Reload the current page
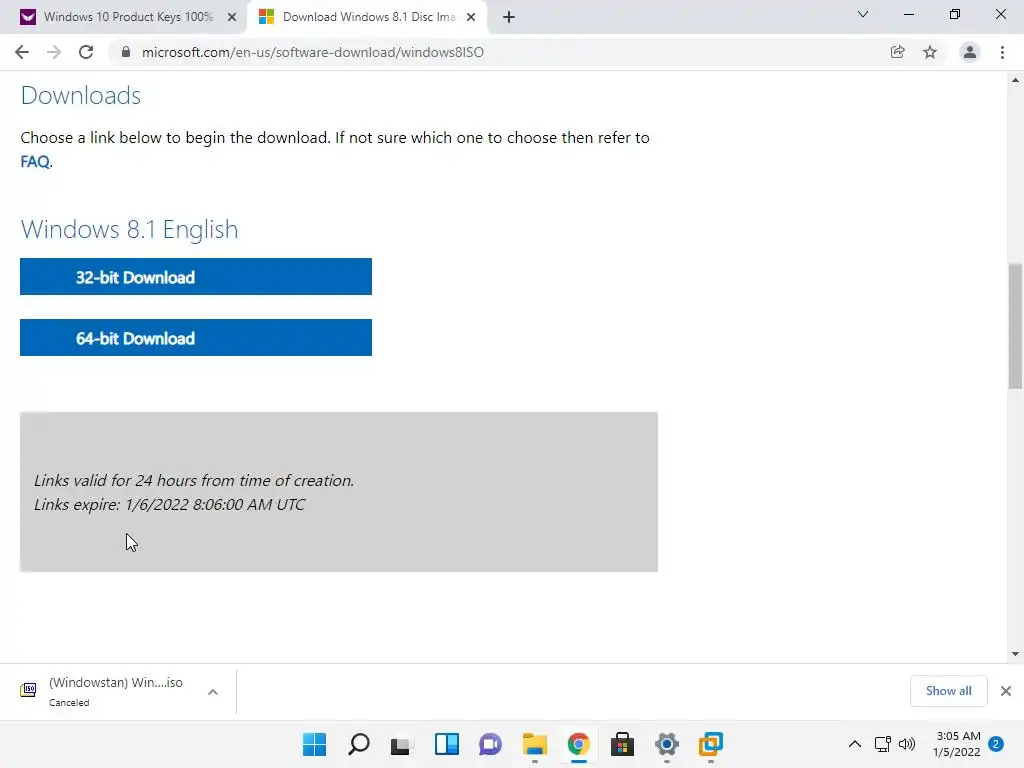This screenshot has width=1024, height=768. click(x=86, y=52)
